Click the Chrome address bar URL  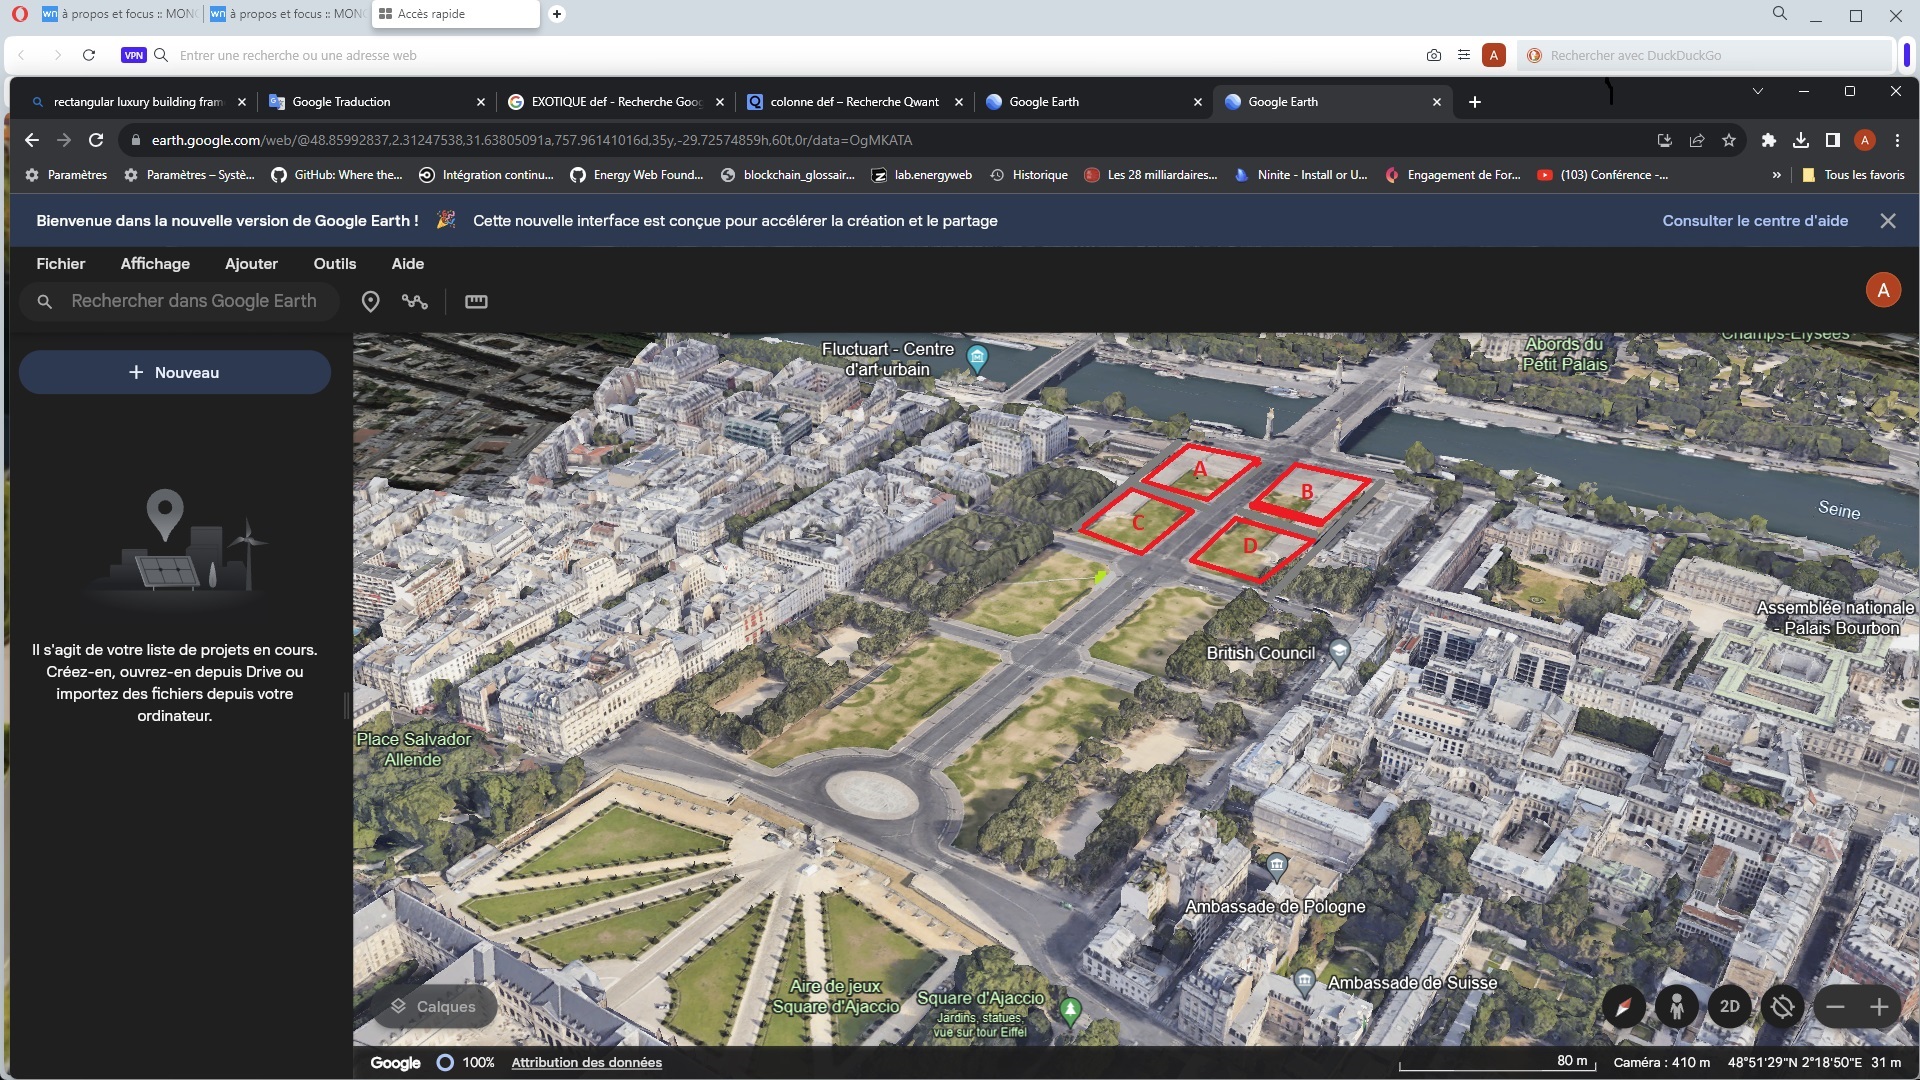tap(531, 140)
